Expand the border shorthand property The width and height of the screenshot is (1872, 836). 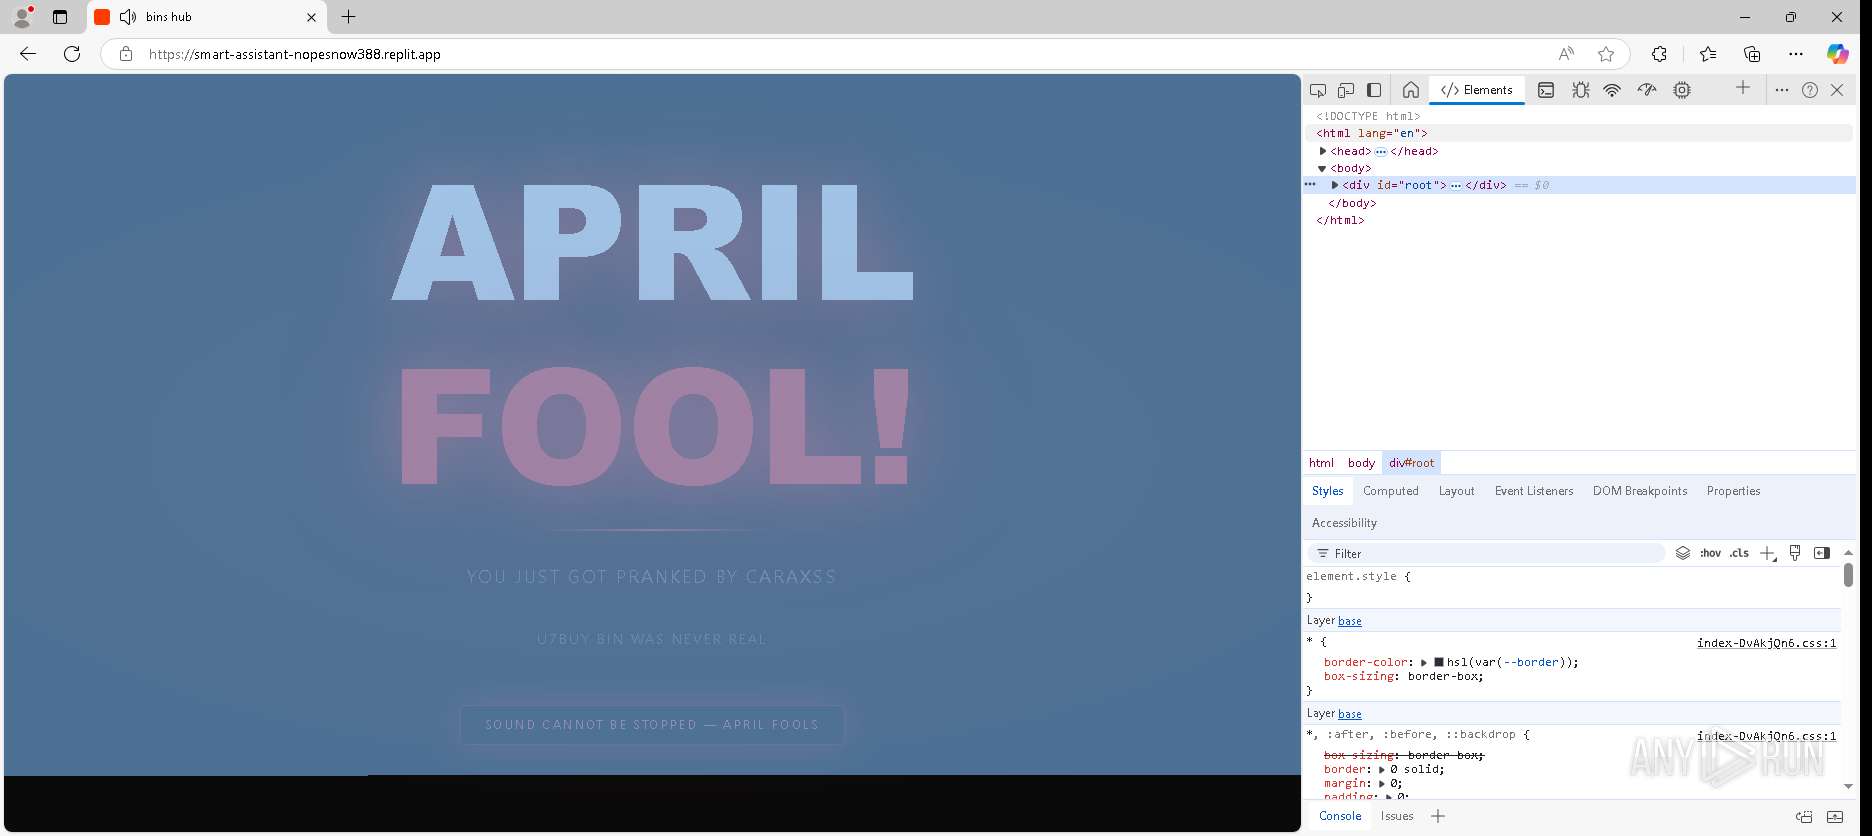point(1382,770)
